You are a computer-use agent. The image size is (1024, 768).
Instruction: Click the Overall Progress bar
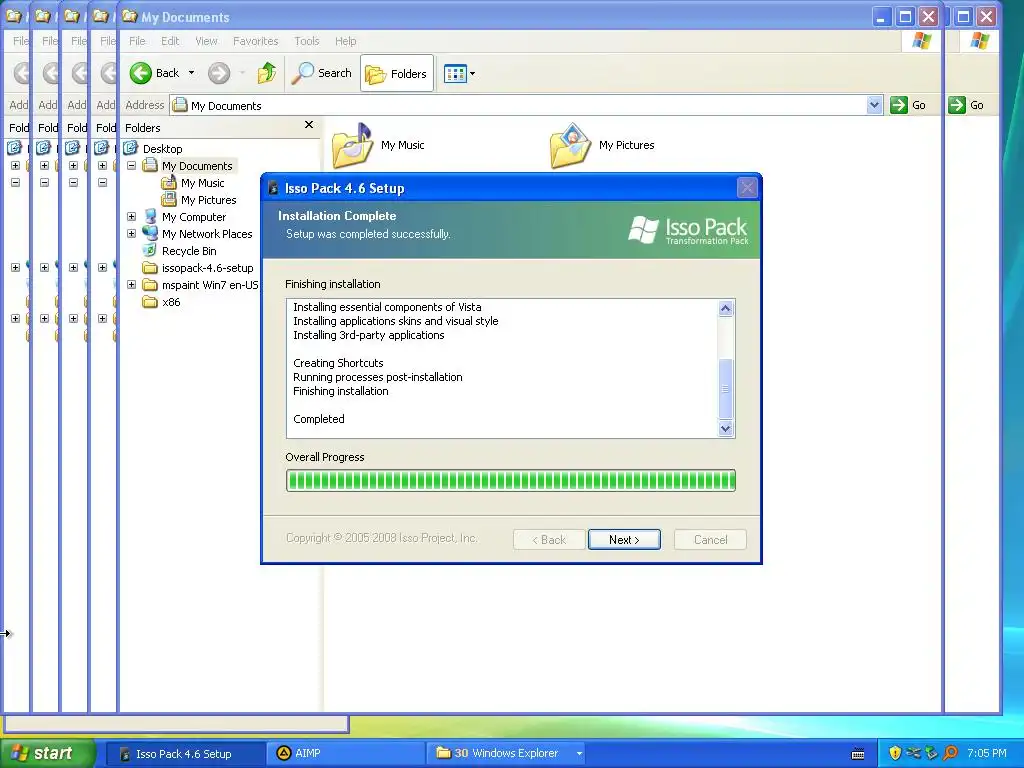pos(511,481)
